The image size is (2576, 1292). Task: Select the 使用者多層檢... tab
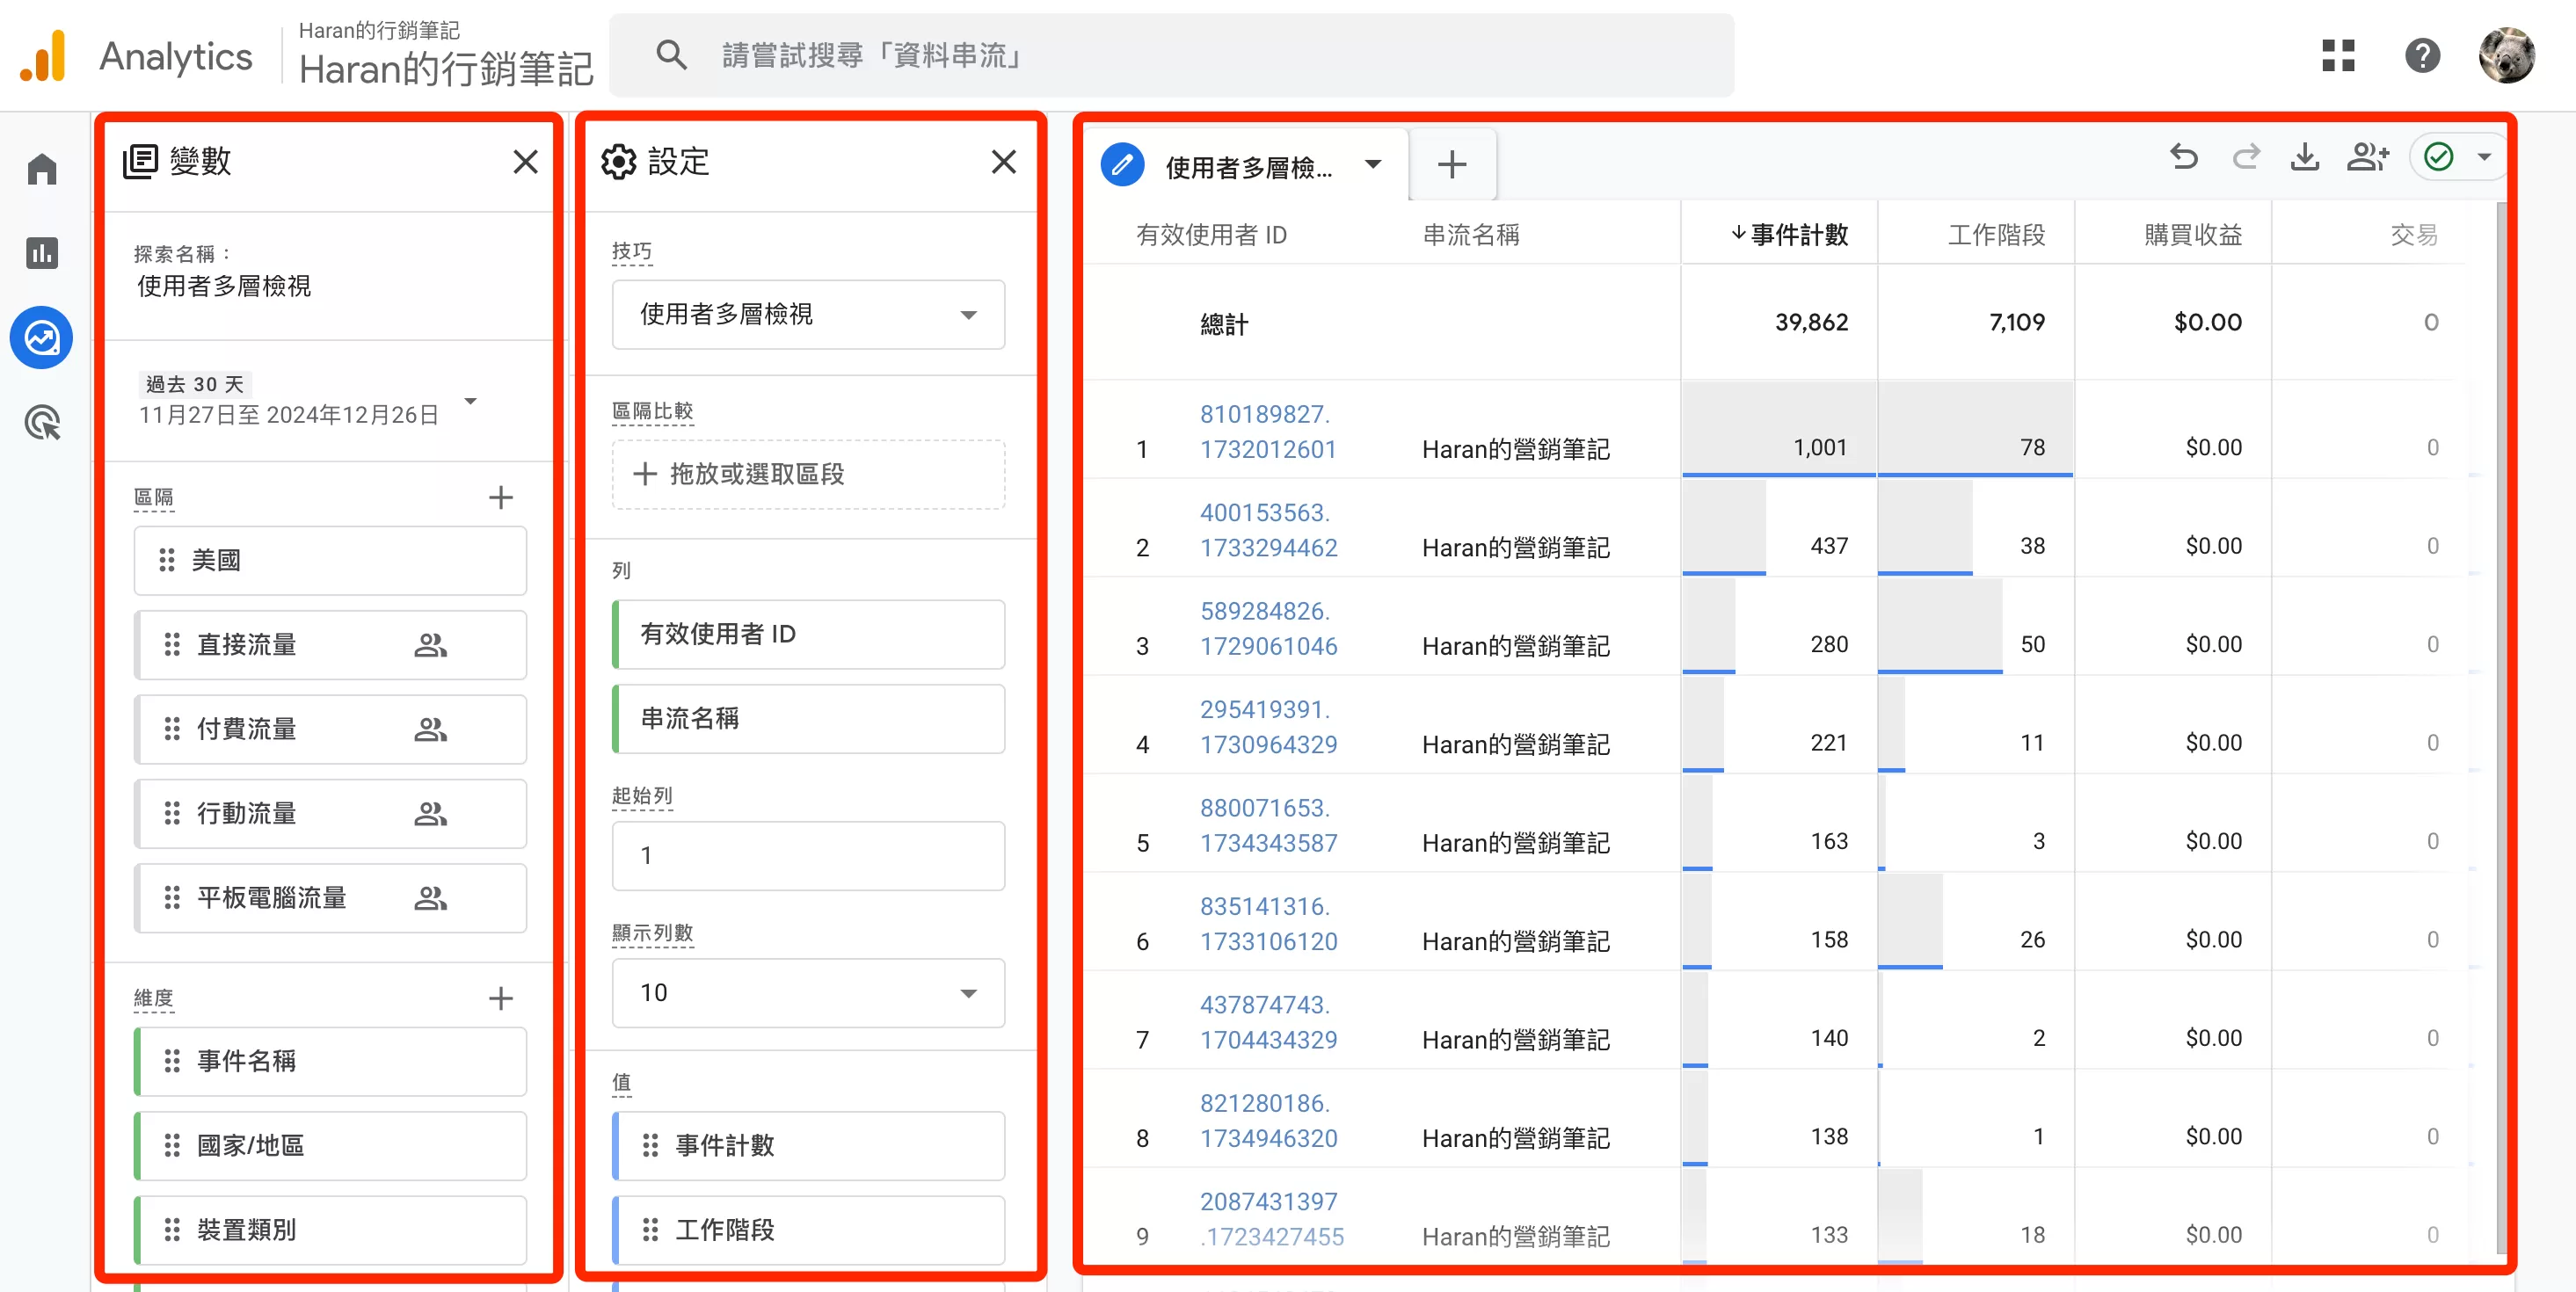[1249, 167]
